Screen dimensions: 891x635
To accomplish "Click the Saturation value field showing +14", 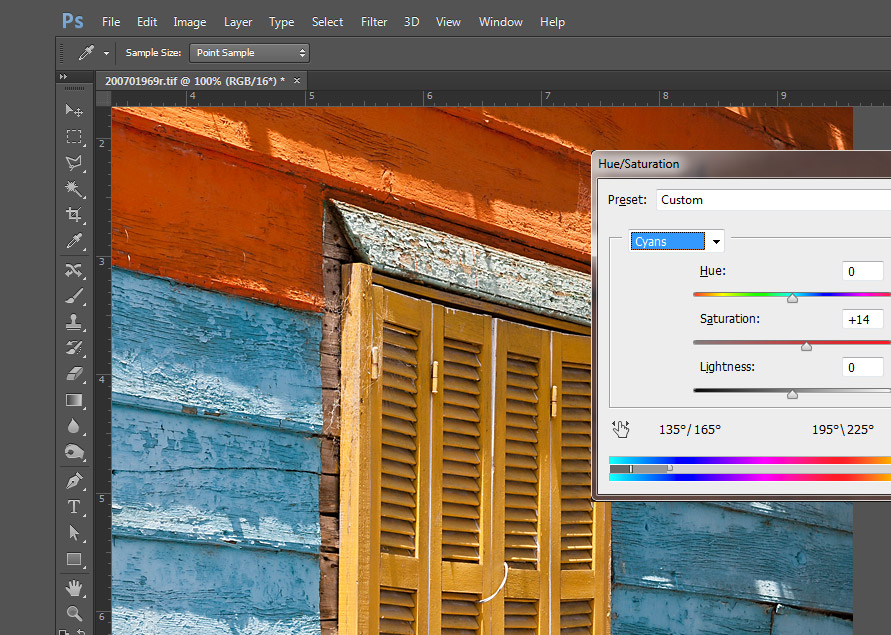I will tap(863, 319).
